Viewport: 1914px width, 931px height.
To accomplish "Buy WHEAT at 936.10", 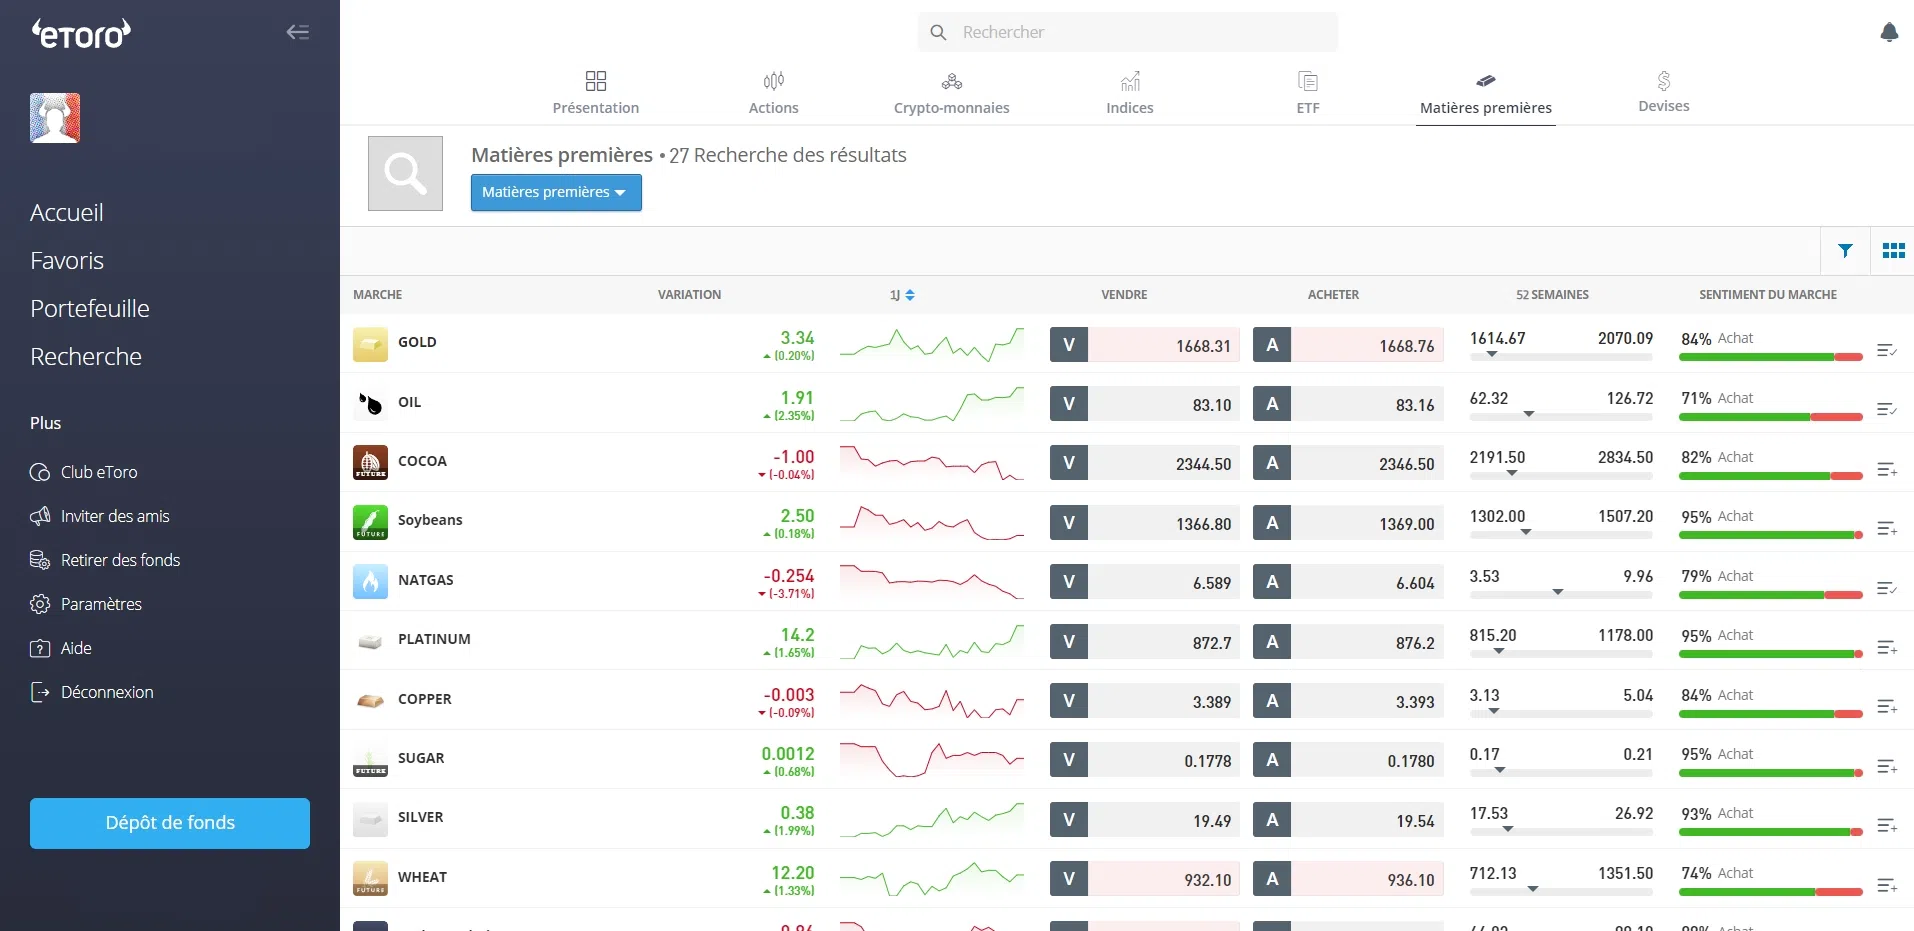I will point(1348,879).
